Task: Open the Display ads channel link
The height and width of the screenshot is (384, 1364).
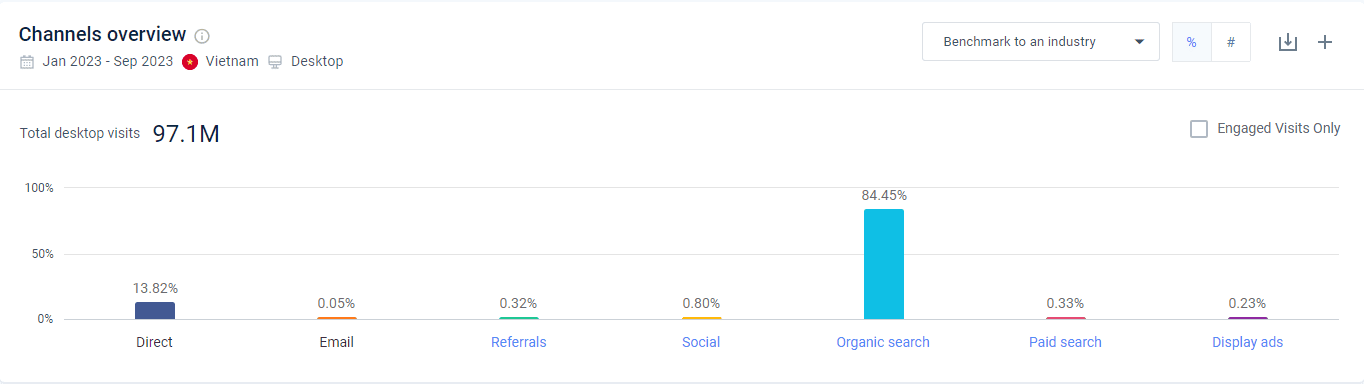Action: 1247,342
